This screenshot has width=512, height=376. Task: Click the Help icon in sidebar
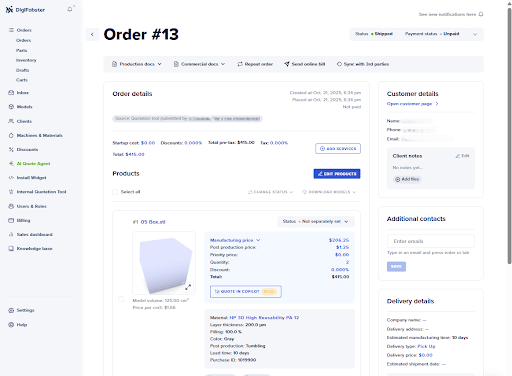11,325
